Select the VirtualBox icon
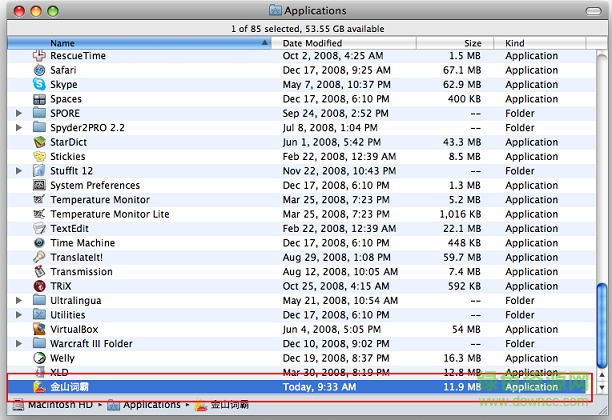The height and width of the screenshot is (420, 612). tap(39, 329)
